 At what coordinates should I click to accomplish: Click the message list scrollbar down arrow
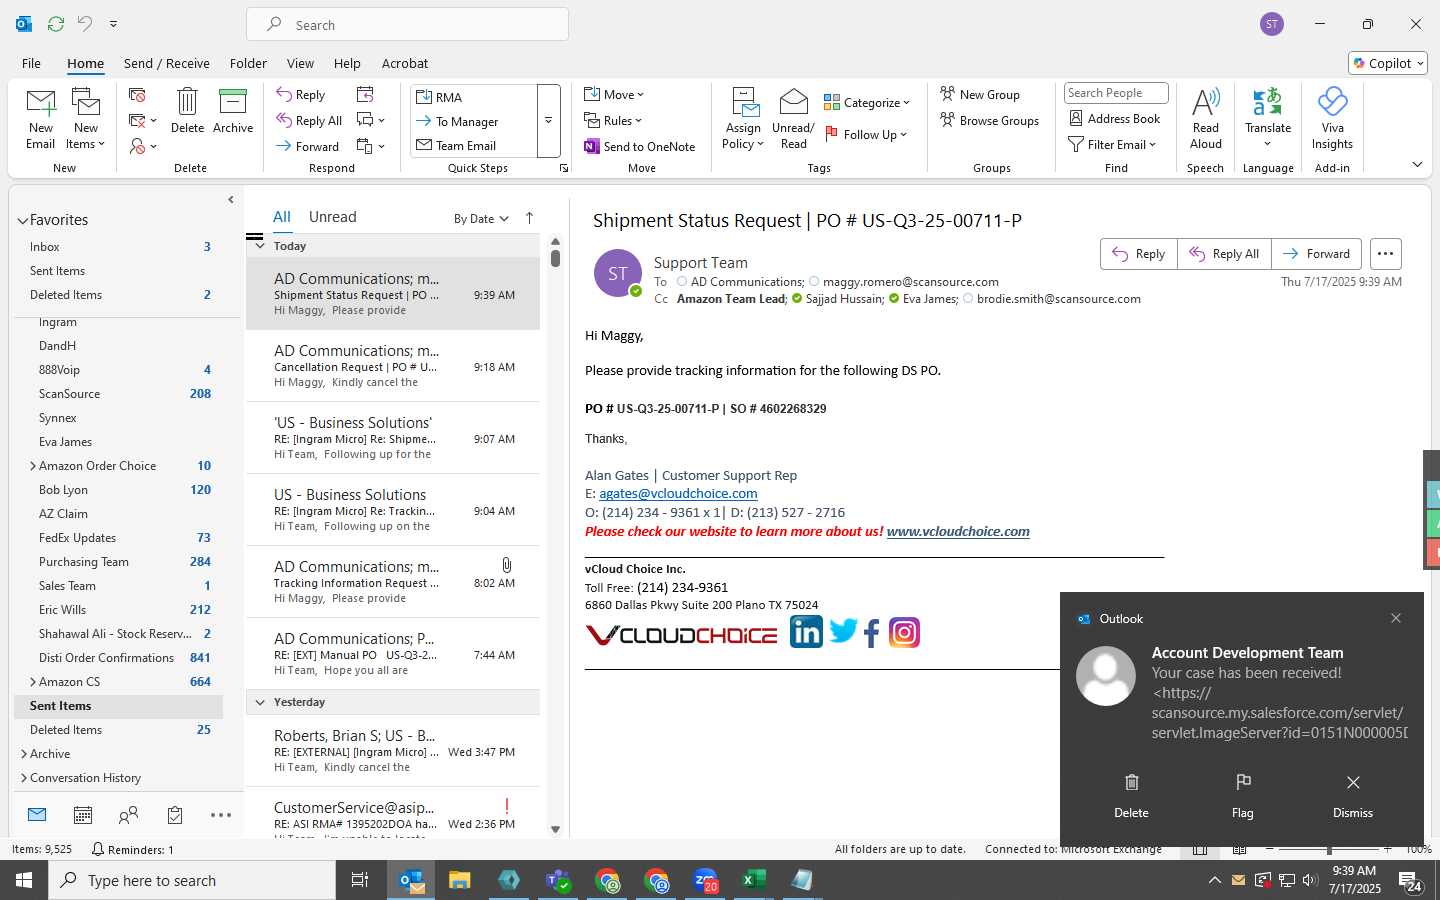[x=555, y=829]
